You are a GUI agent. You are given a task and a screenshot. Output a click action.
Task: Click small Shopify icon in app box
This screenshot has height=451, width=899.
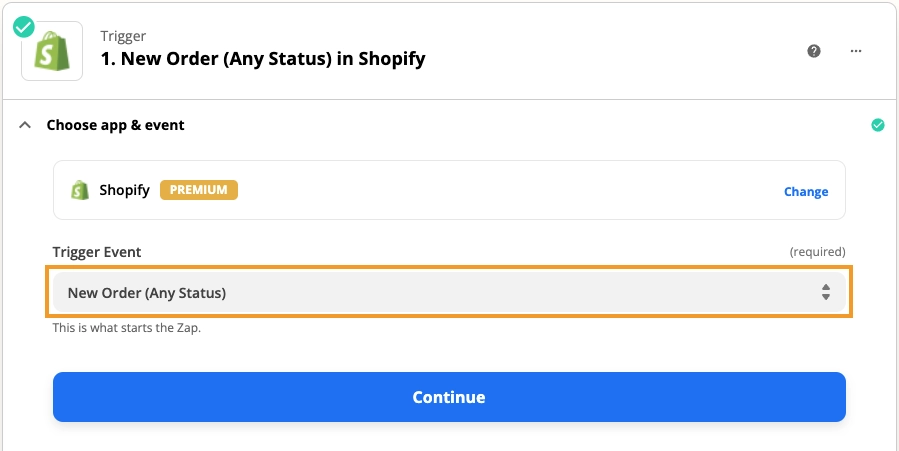click(80, 190)
